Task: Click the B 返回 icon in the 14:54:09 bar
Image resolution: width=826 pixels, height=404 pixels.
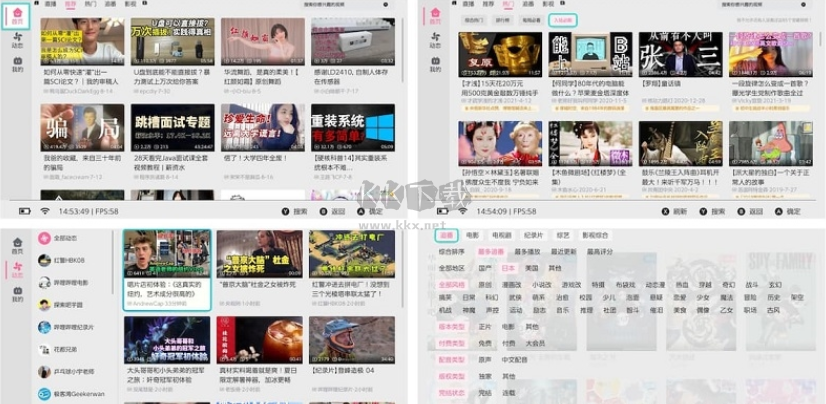Action: point(741,211)
